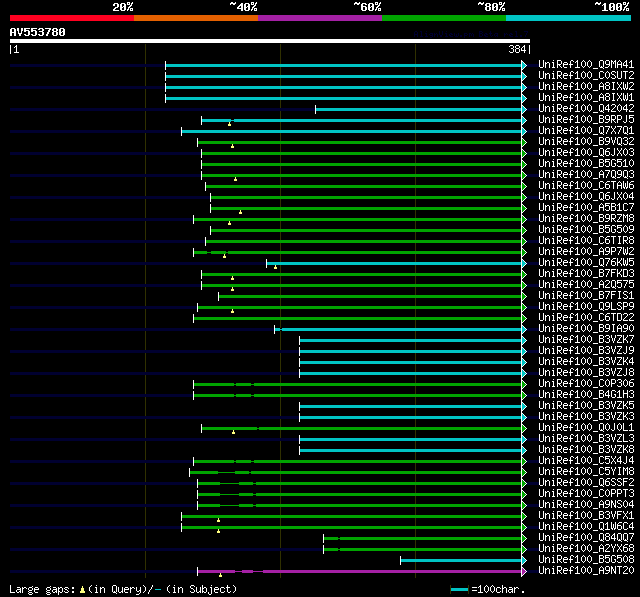This screenshot has height=597, width=640.
Task: Click the arrowhead ending the Q9MA41 bar
Action: [x=524, y=65]
